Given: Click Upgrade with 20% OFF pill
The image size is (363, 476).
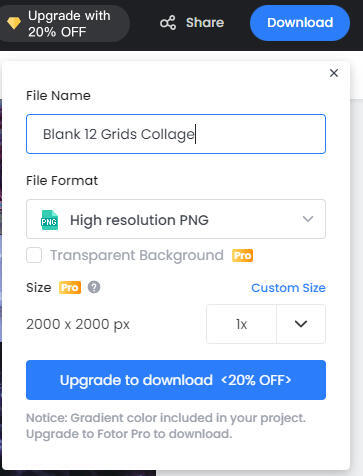Looking at the screenshot, I should (x=63, y=23).
